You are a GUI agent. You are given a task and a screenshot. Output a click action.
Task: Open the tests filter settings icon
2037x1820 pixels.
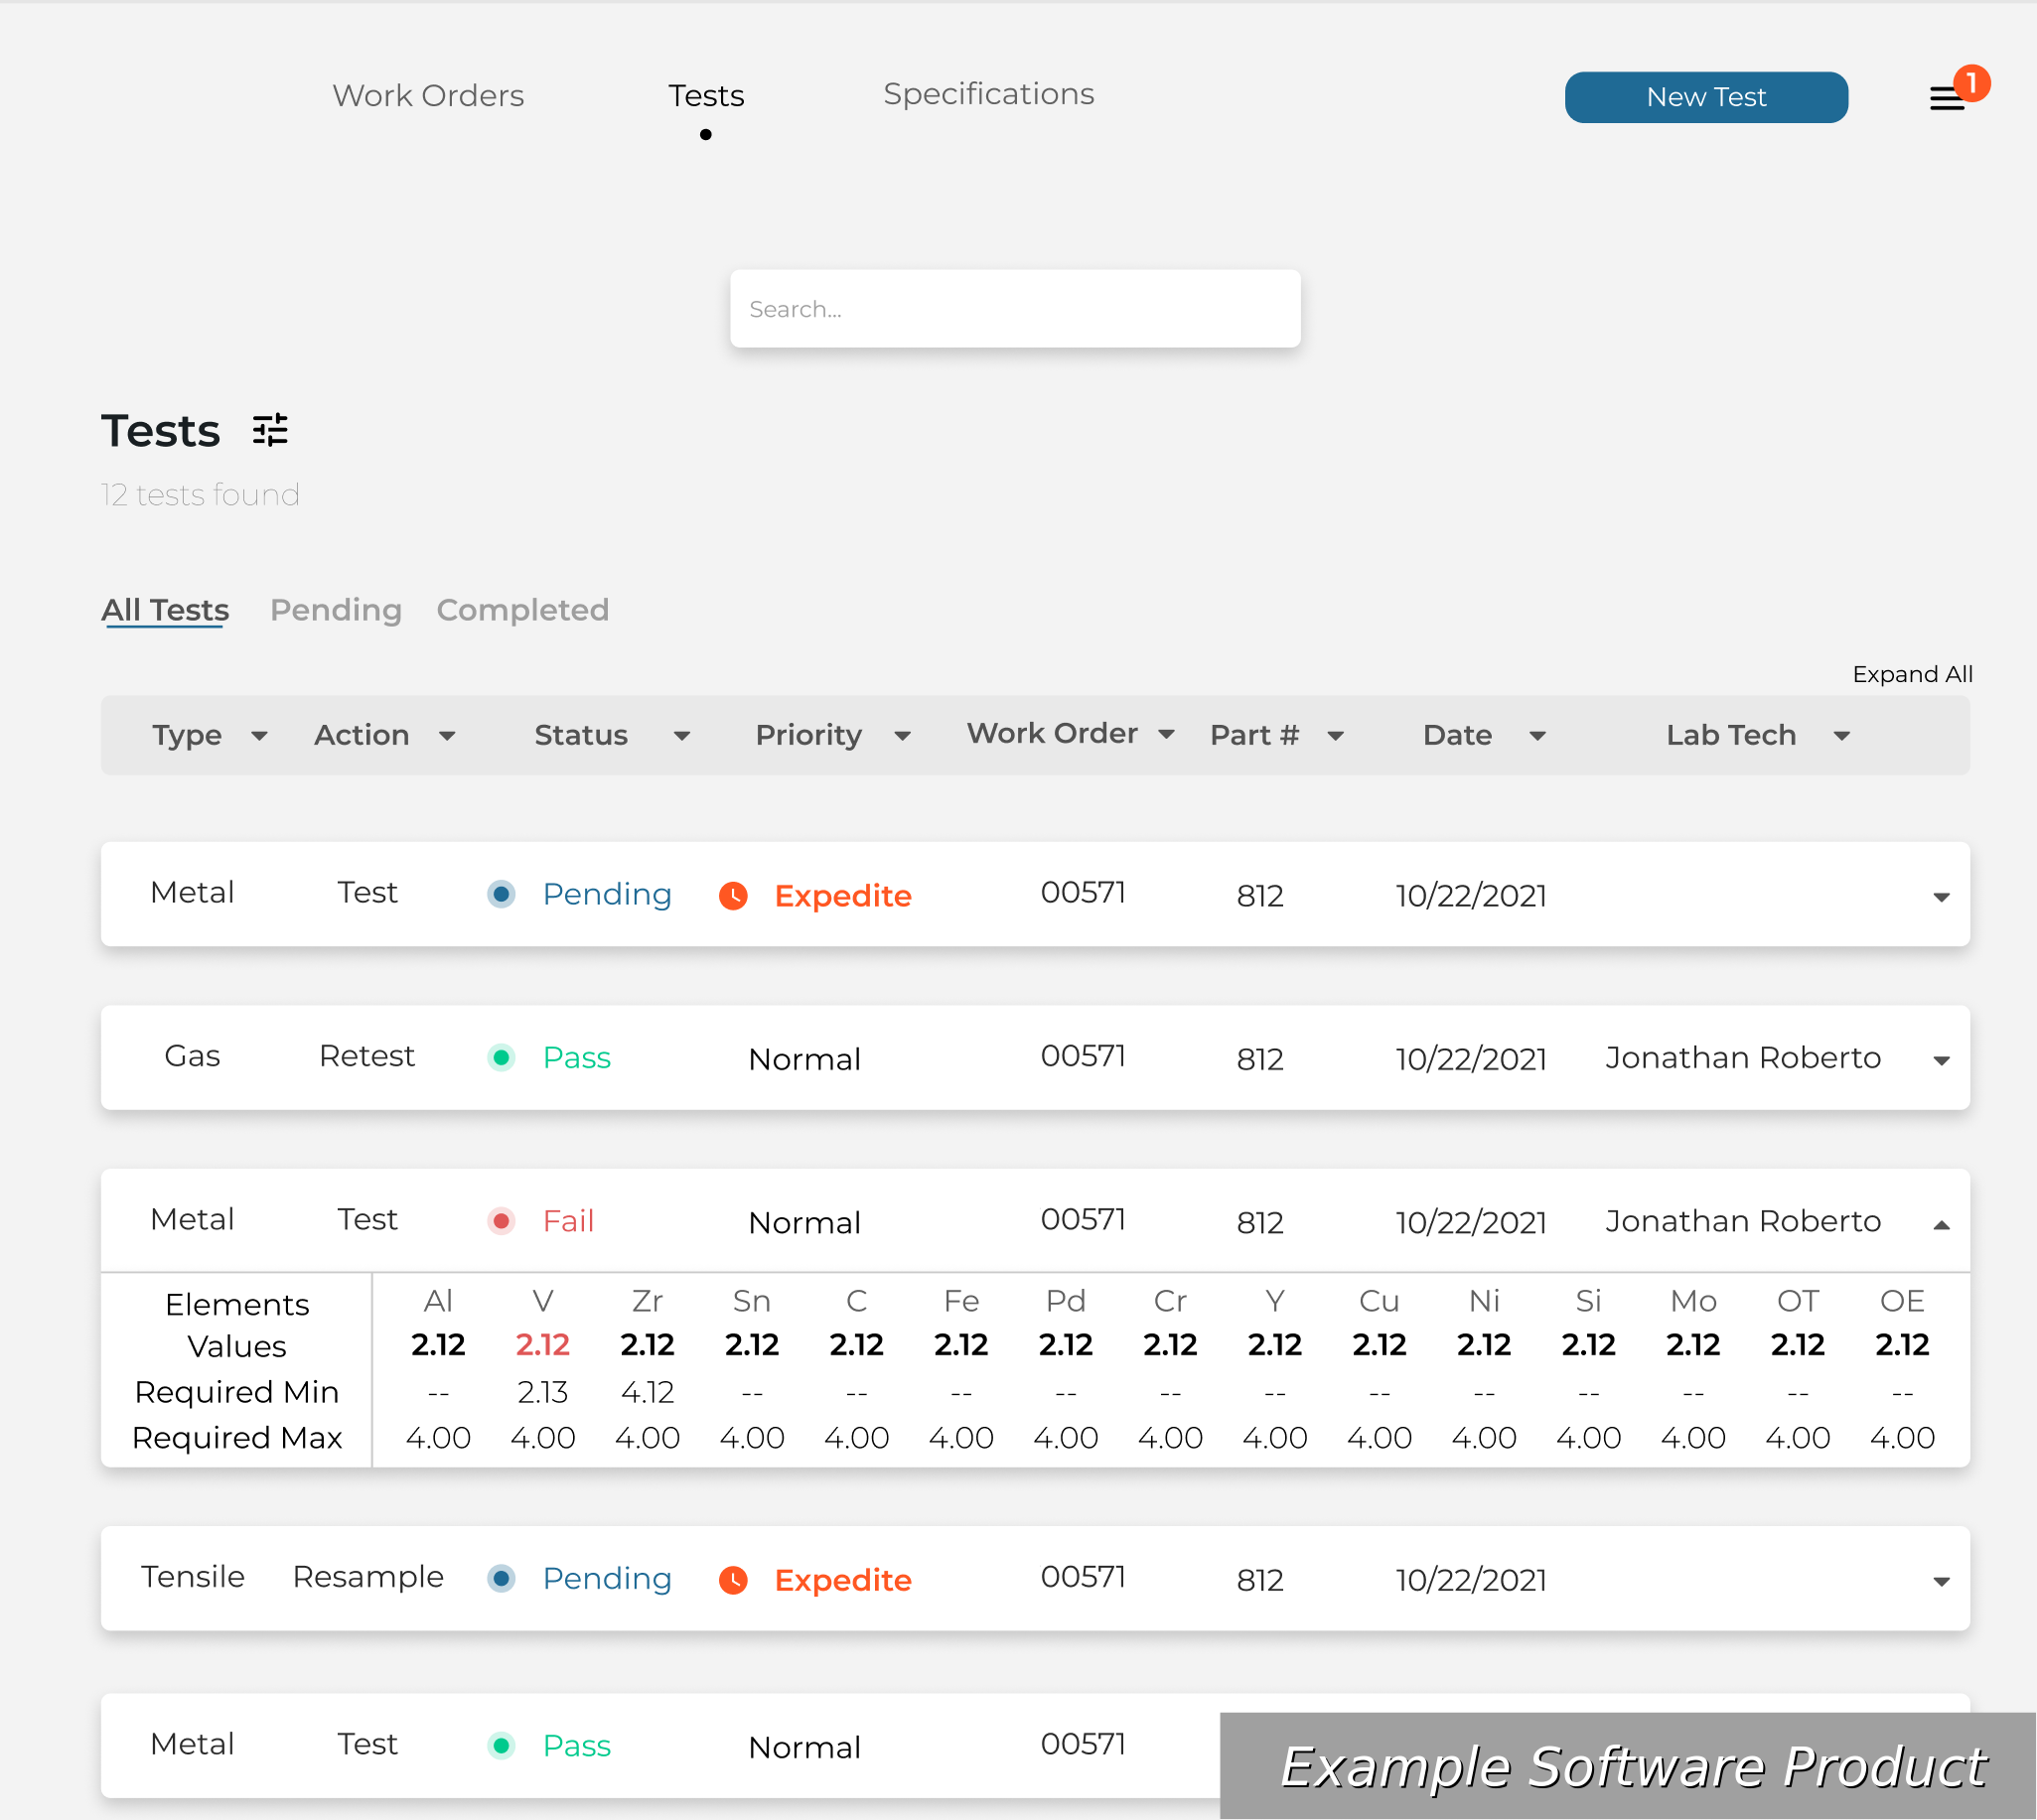coord(270,430)
